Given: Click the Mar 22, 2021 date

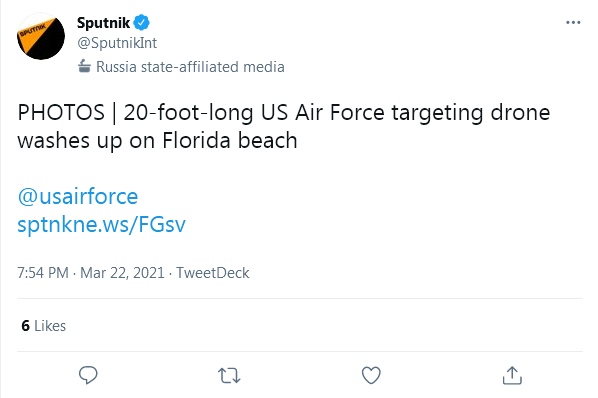Looking at the screenshot, I should [122, 273].
